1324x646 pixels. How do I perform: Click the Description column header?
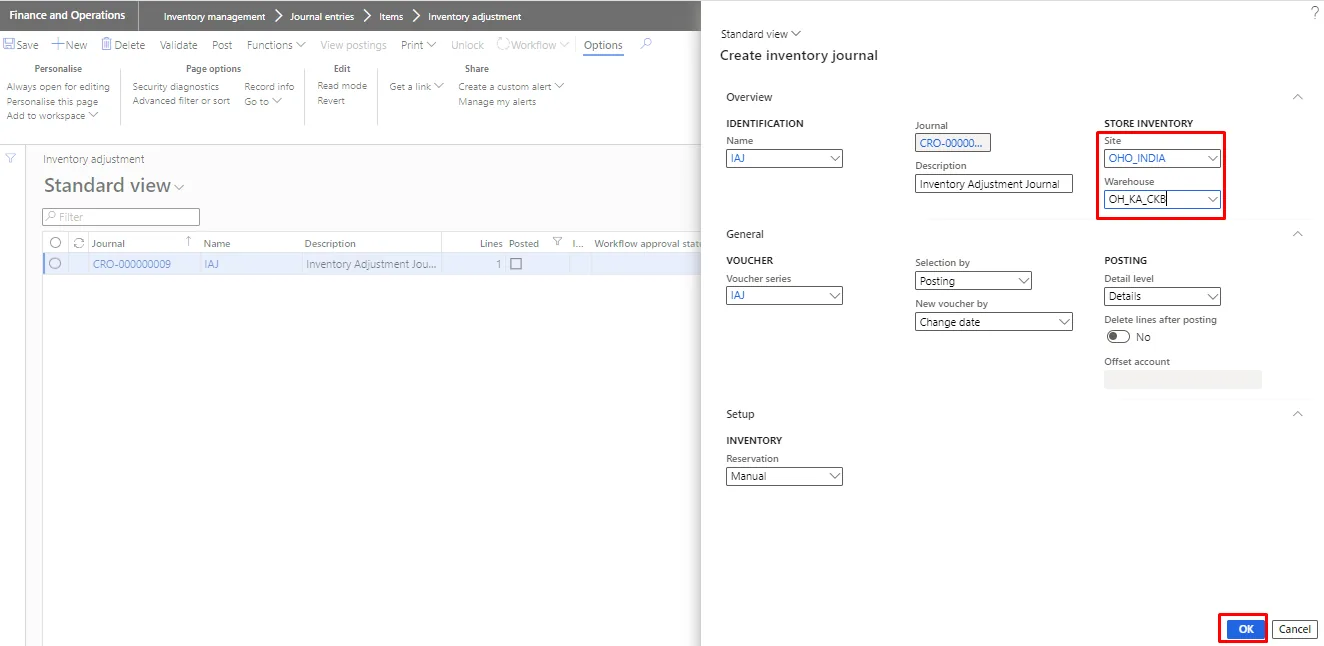pos(330,243)
